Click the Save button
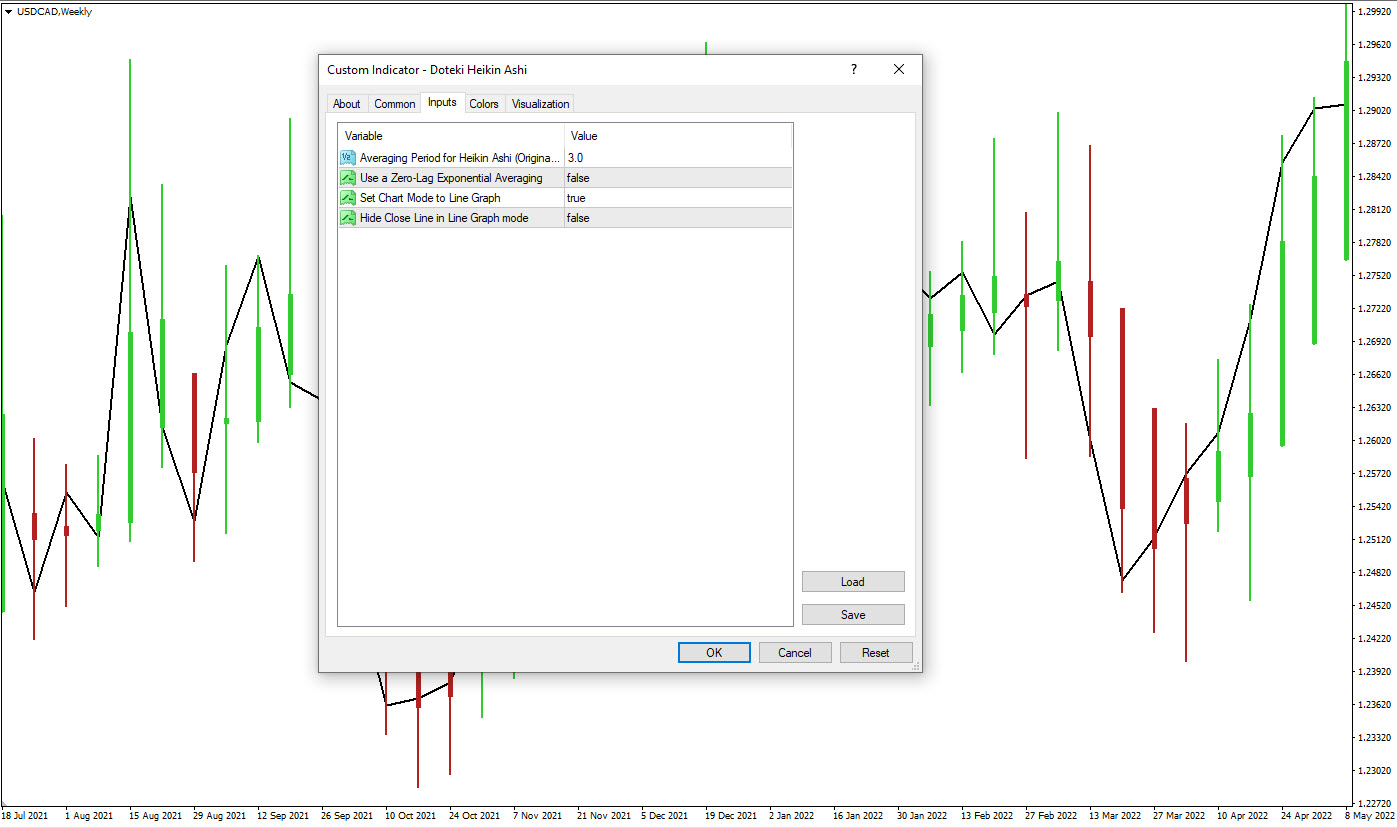This screenshot has width=1397, height=828. pyautogui.click(x=853, y=614)
